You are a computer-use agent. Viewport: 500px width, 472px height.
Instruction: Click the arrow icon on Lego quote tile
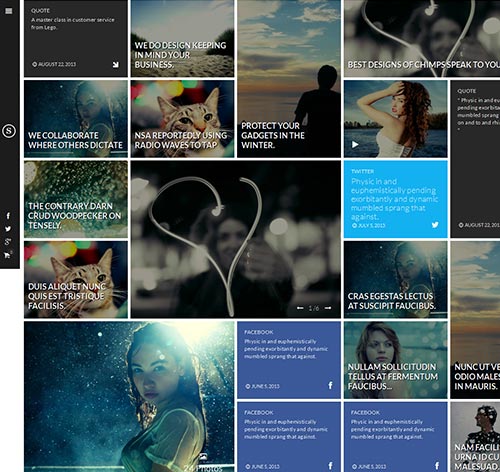pyautogui.click(x=116, y=65)
